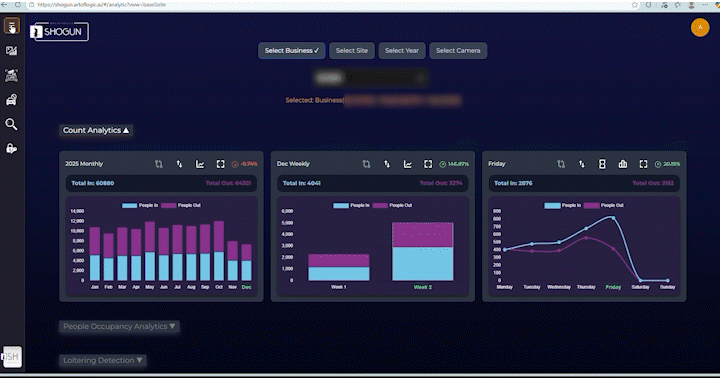720x380 pixels.
Task: Toggle People Out legend on the 2025 Monthly chart
Action: [181, 205]
